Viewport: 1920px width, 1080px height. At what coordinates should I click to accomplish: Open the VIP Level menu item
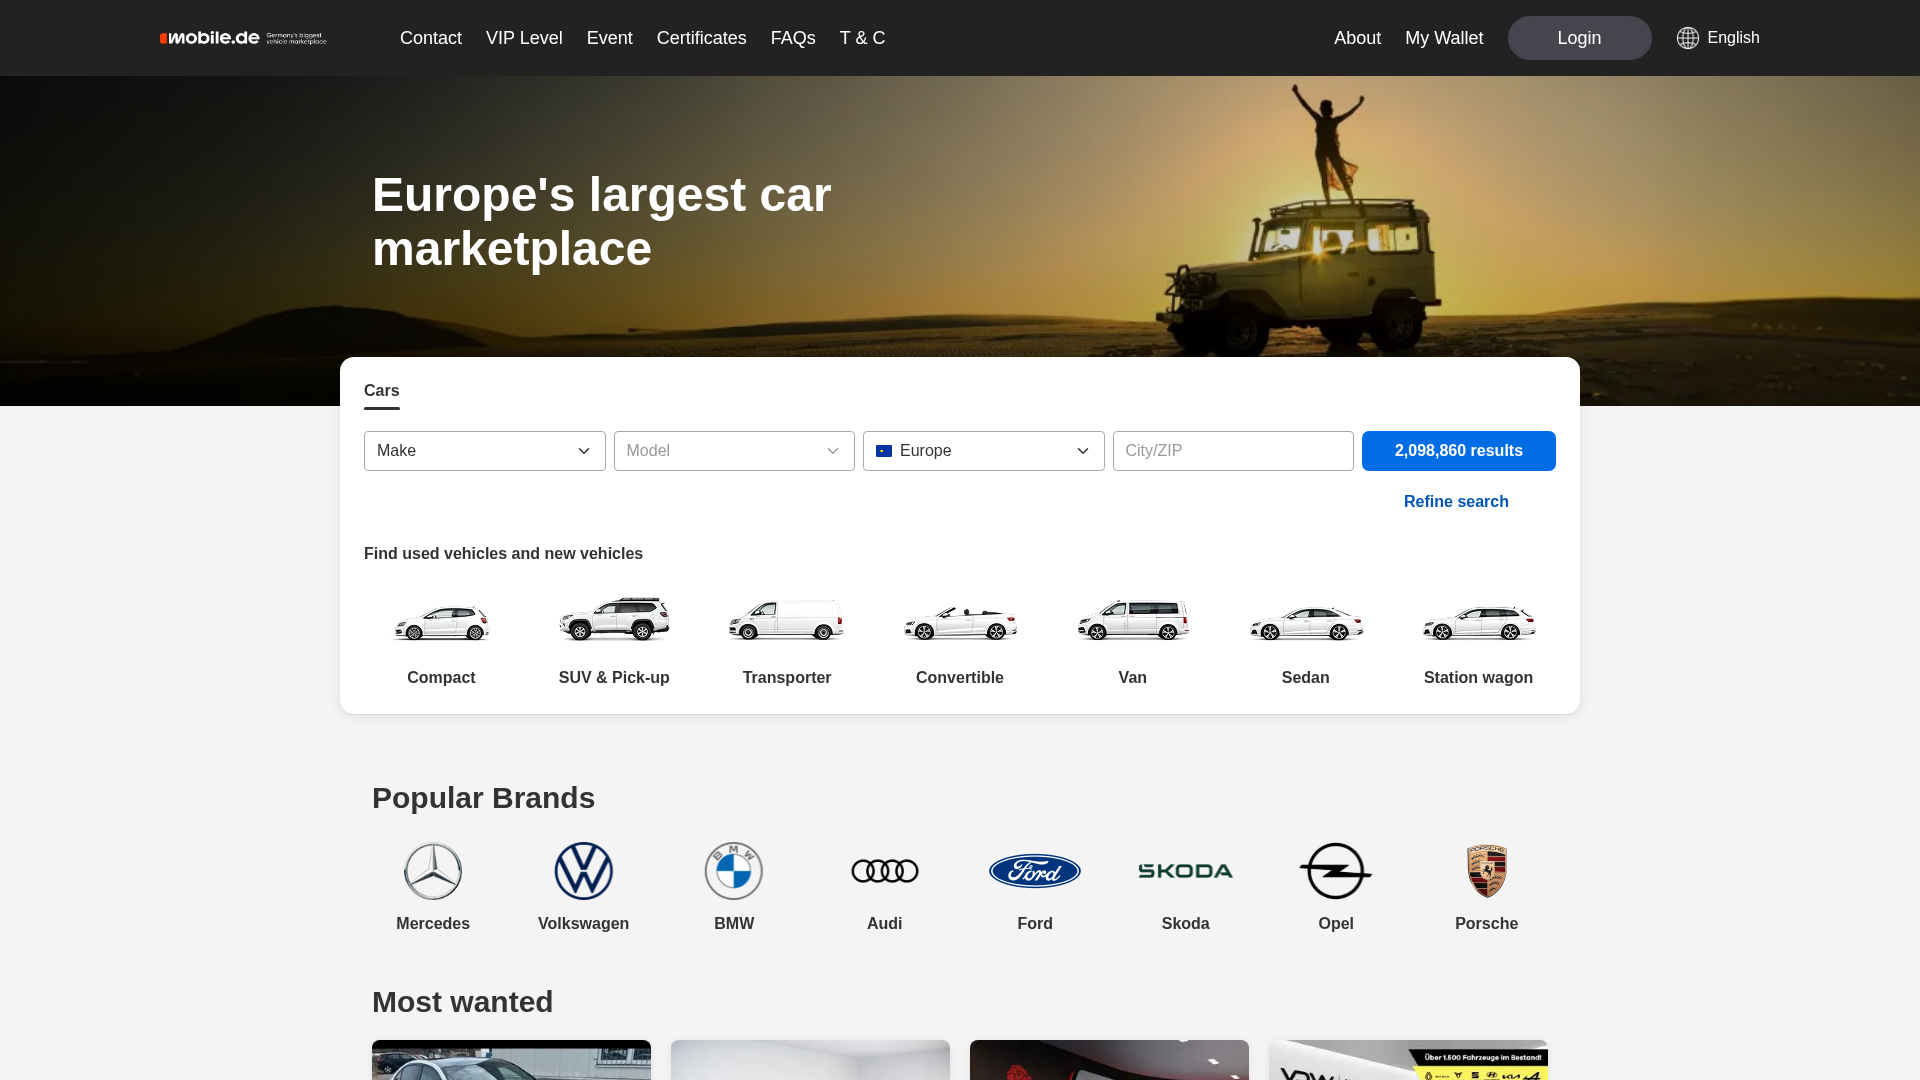(x=524, y=38)
